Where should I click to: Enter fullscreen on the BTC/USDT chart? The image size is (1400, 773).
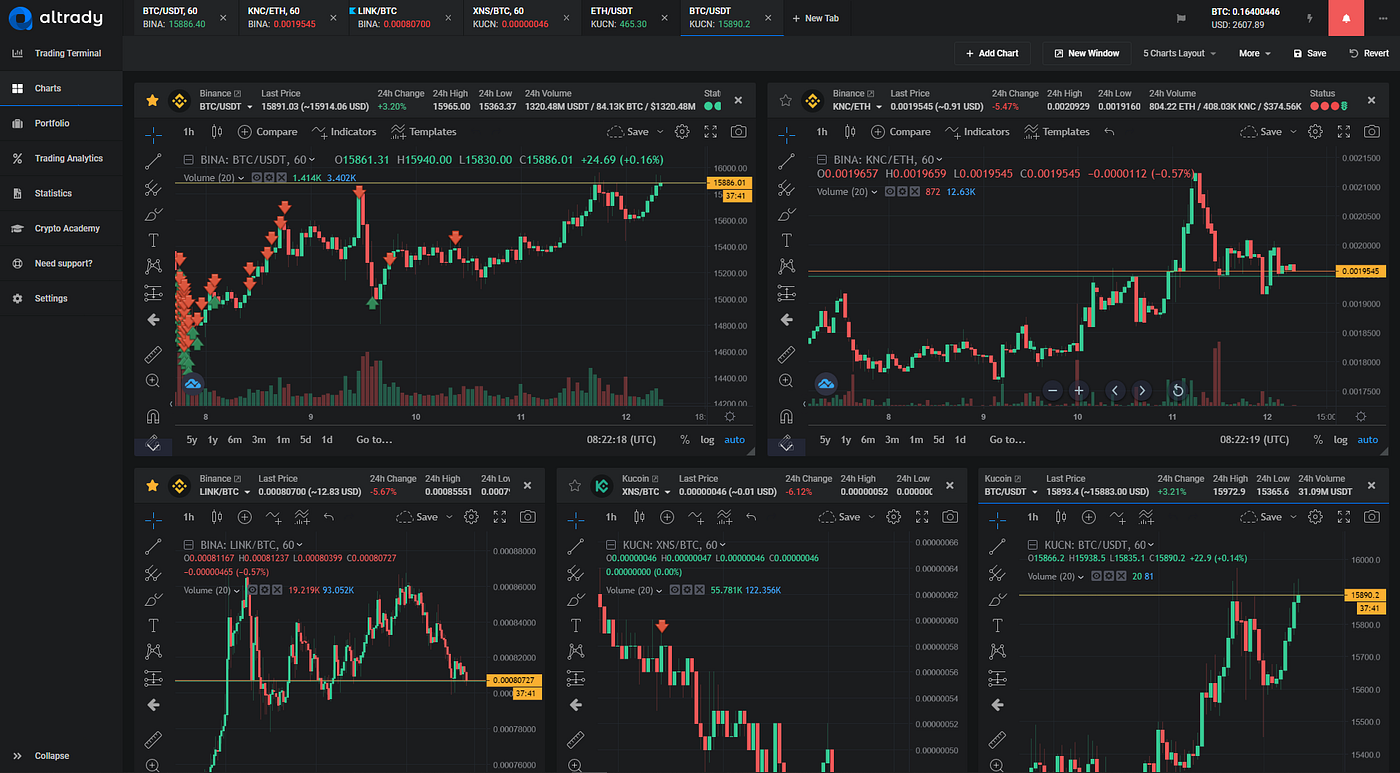pyautogui.click(x=711, y=130)
